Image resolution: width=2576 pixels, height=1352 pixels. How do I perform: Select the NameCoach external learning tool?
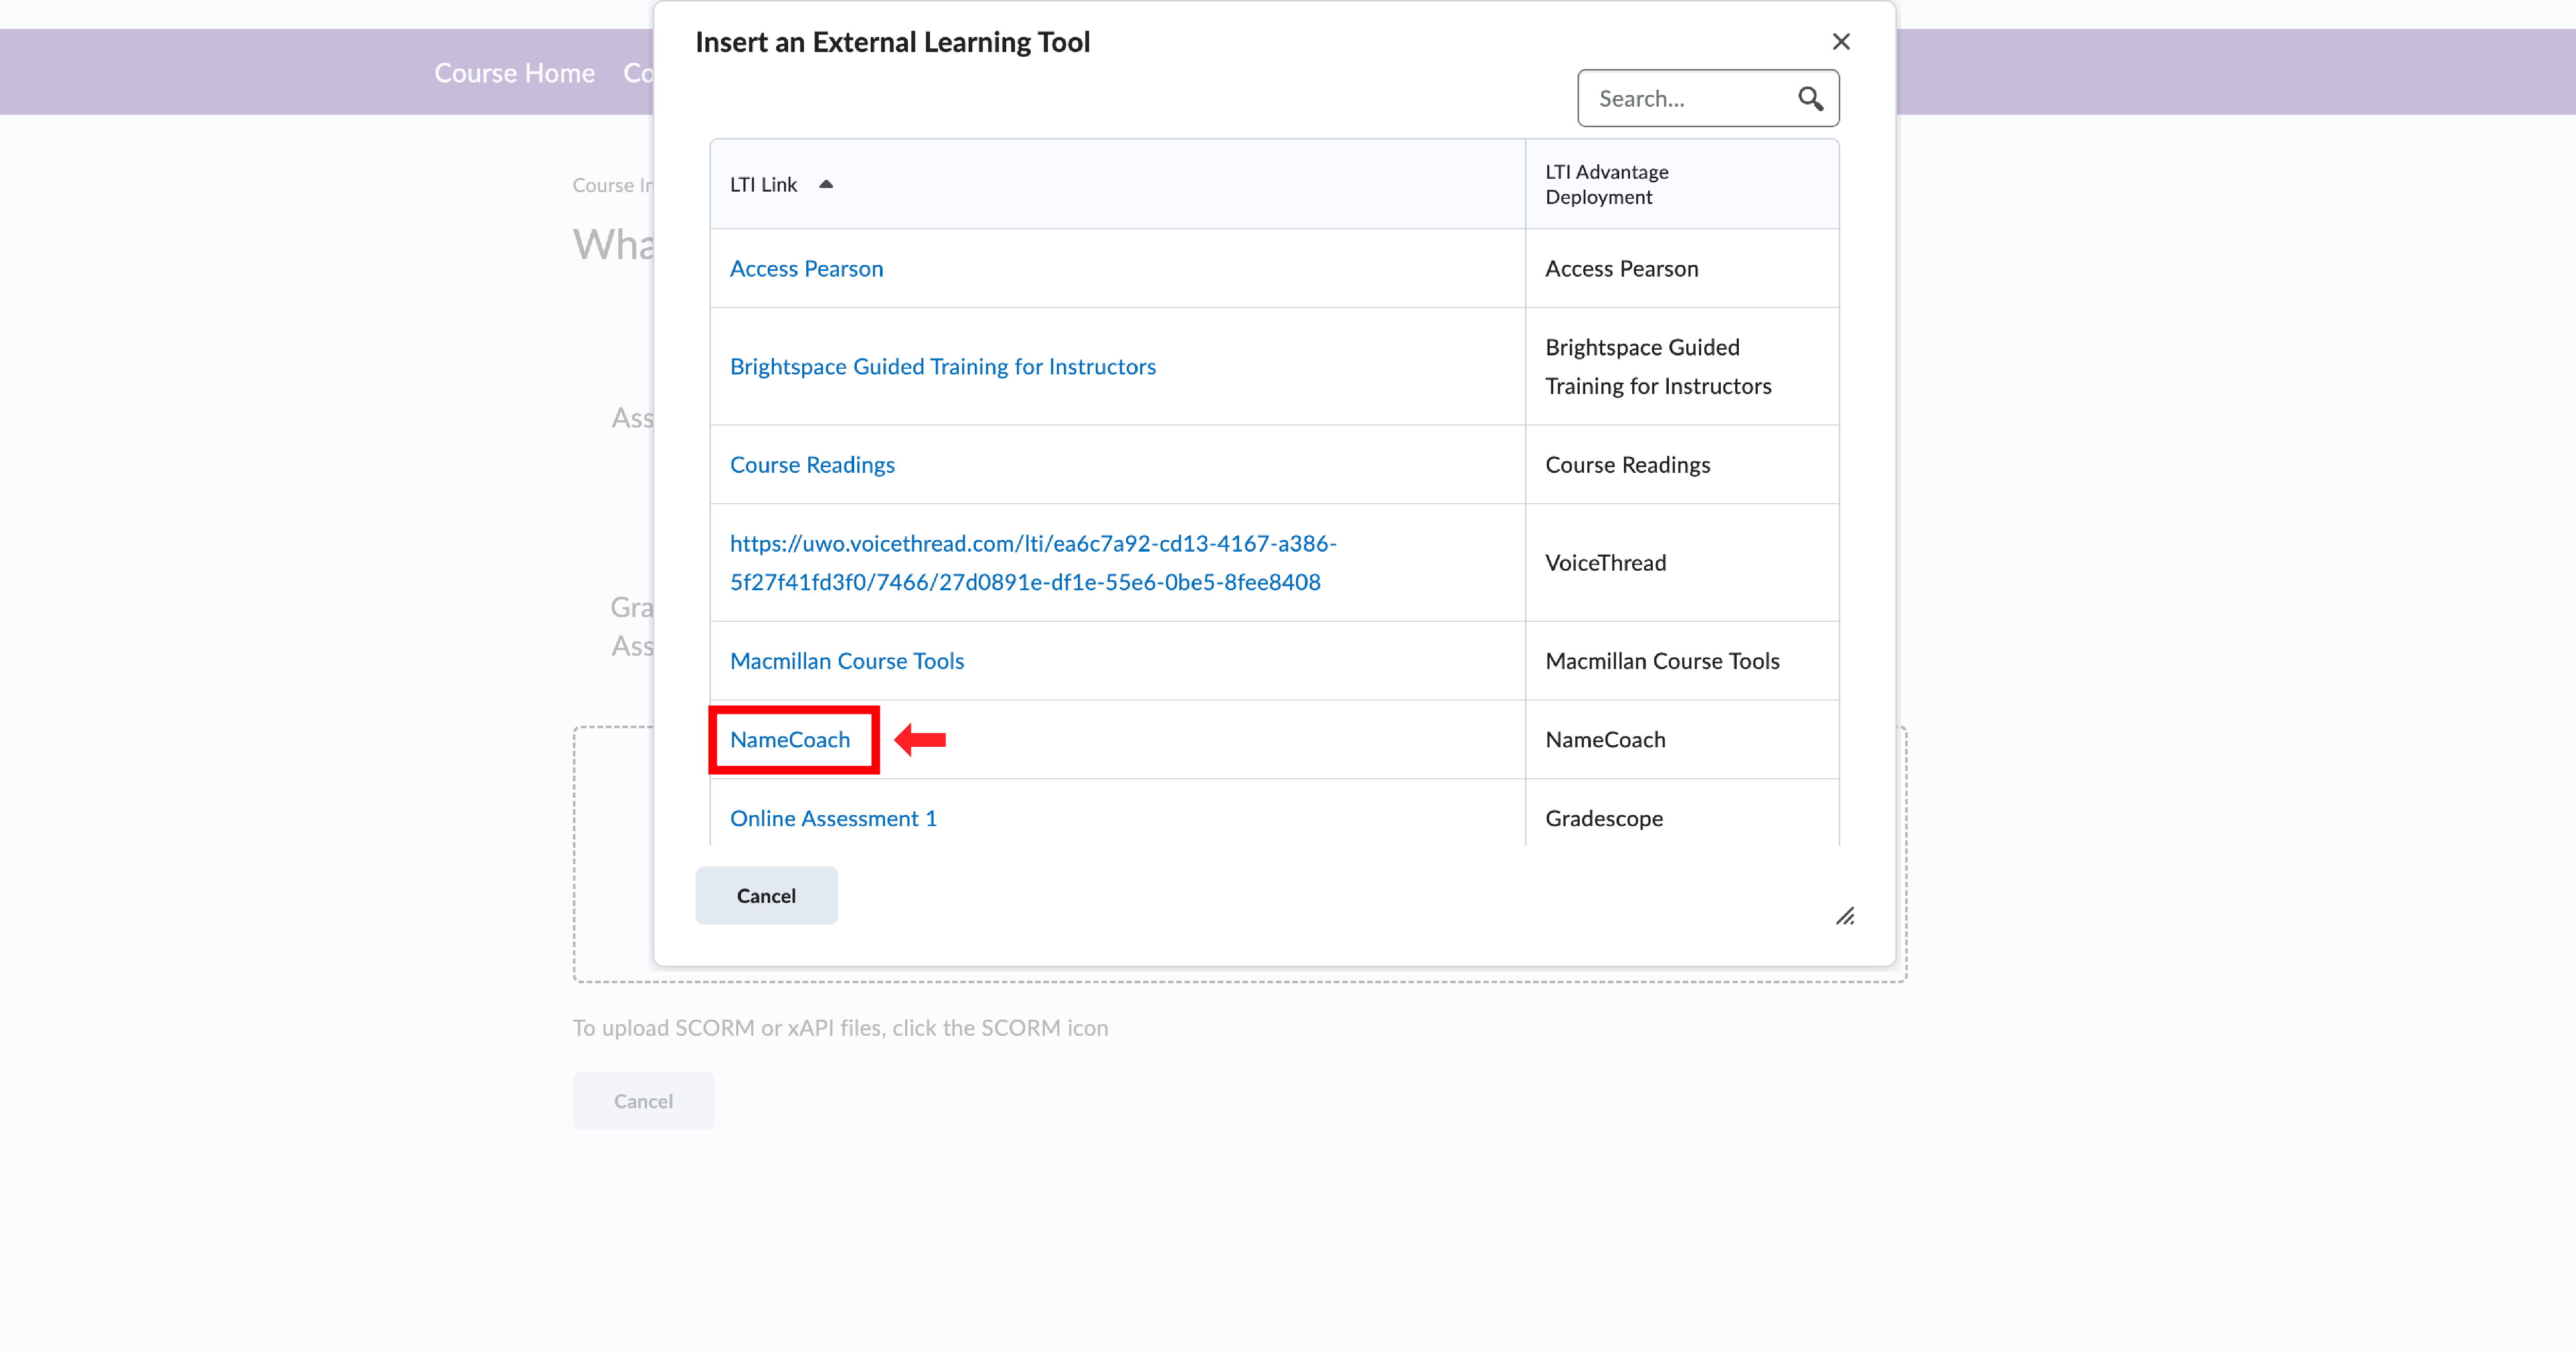coord(790,740)
